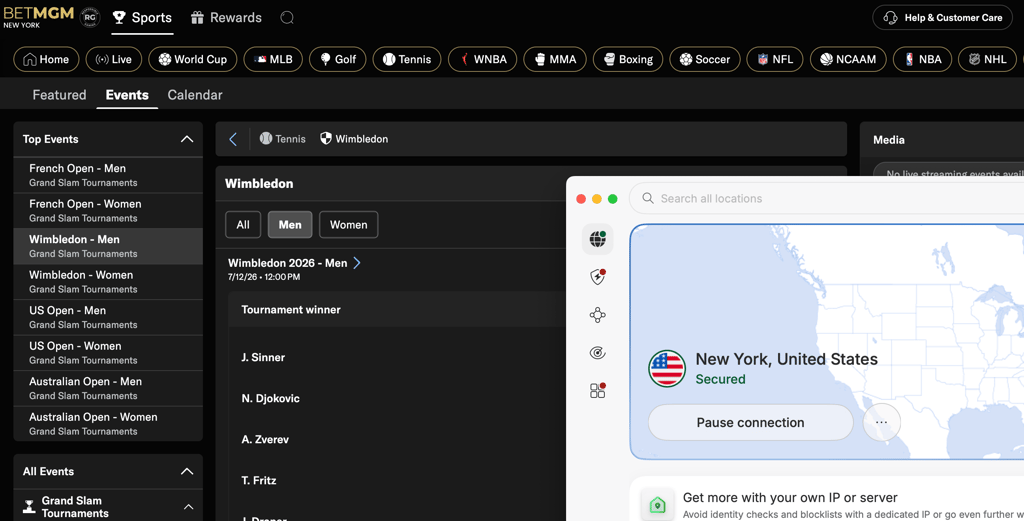The image size is (1024, 521).
Task: Open French Open - Men event
Action: (x=108, y=175)
